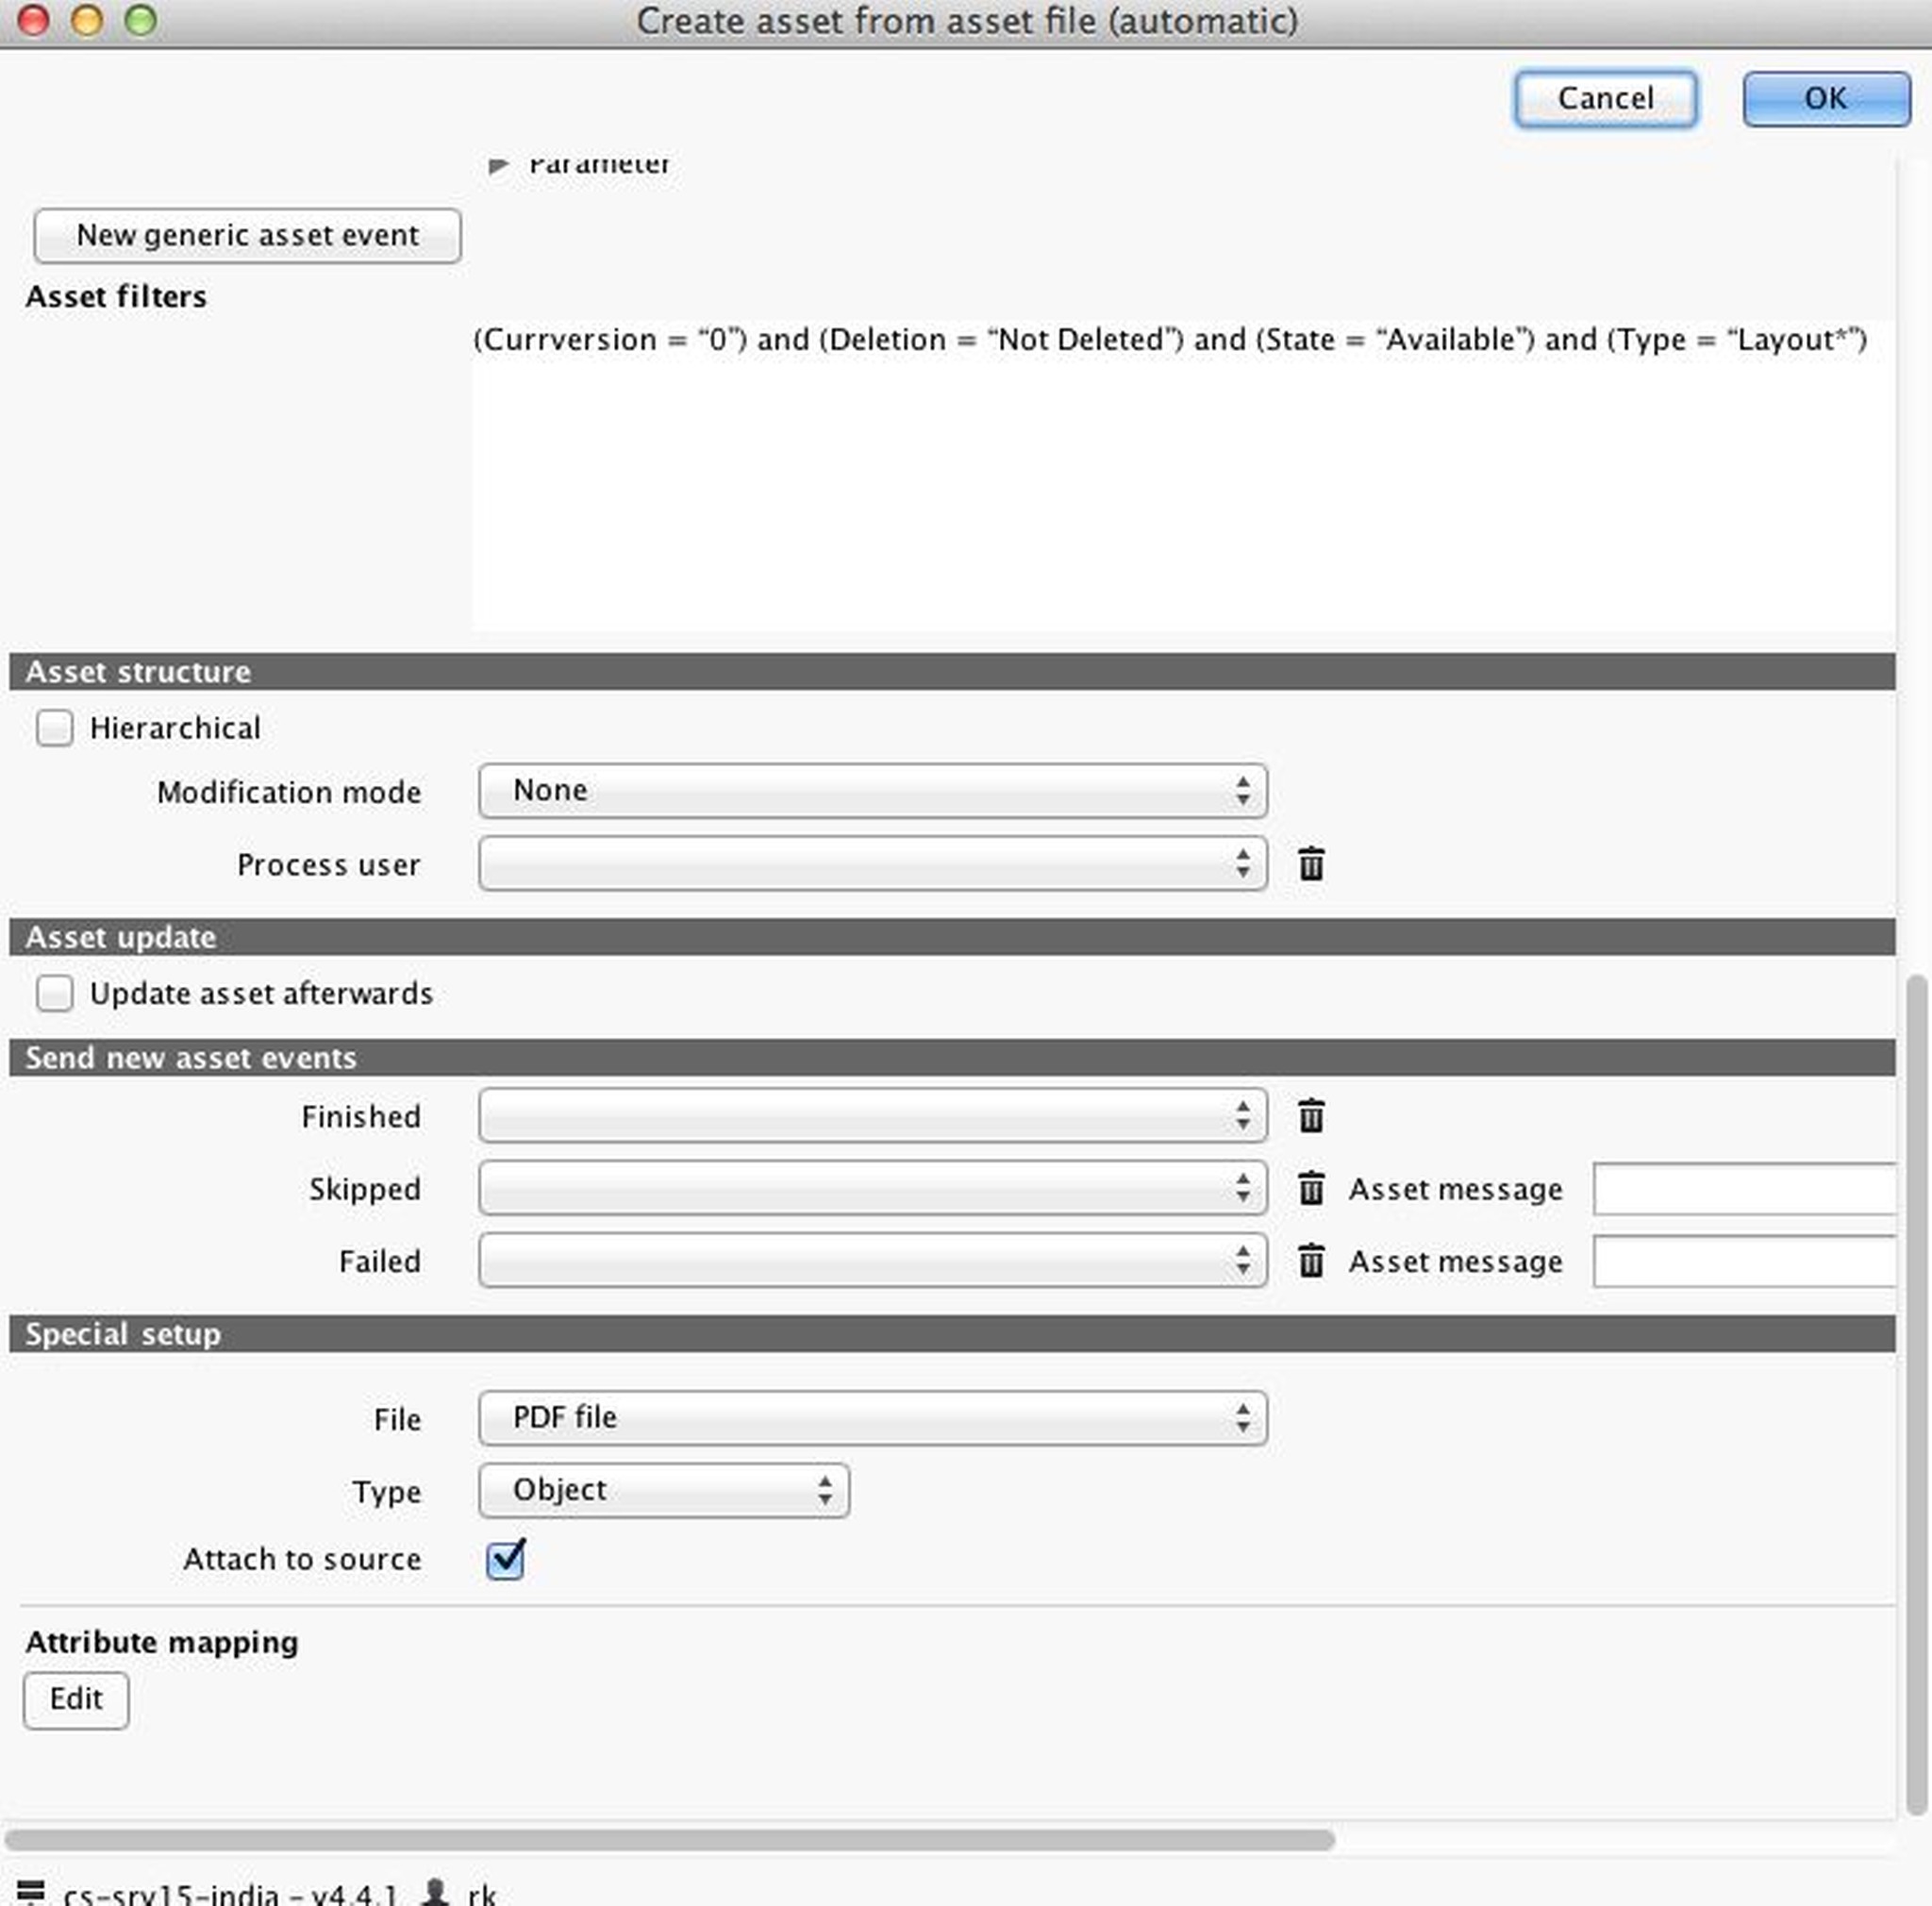Viewport: 1932px width, 1906px height.
Task: Click the user icon next to rk
Action: [434, 1888]
